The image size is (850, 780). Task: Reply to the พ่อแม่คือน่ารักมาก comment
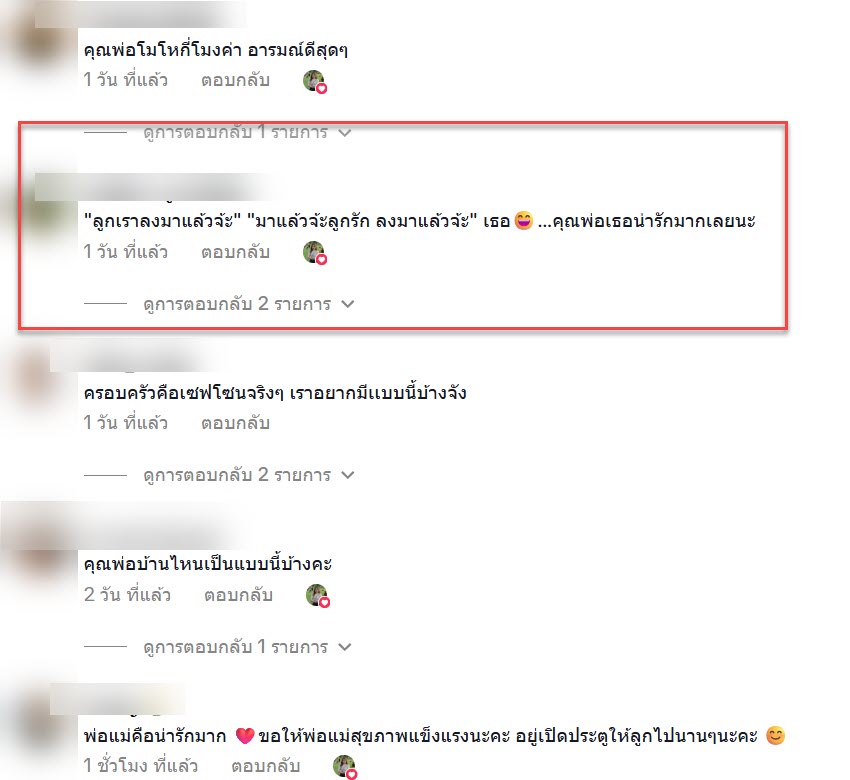tap(266, 766)
